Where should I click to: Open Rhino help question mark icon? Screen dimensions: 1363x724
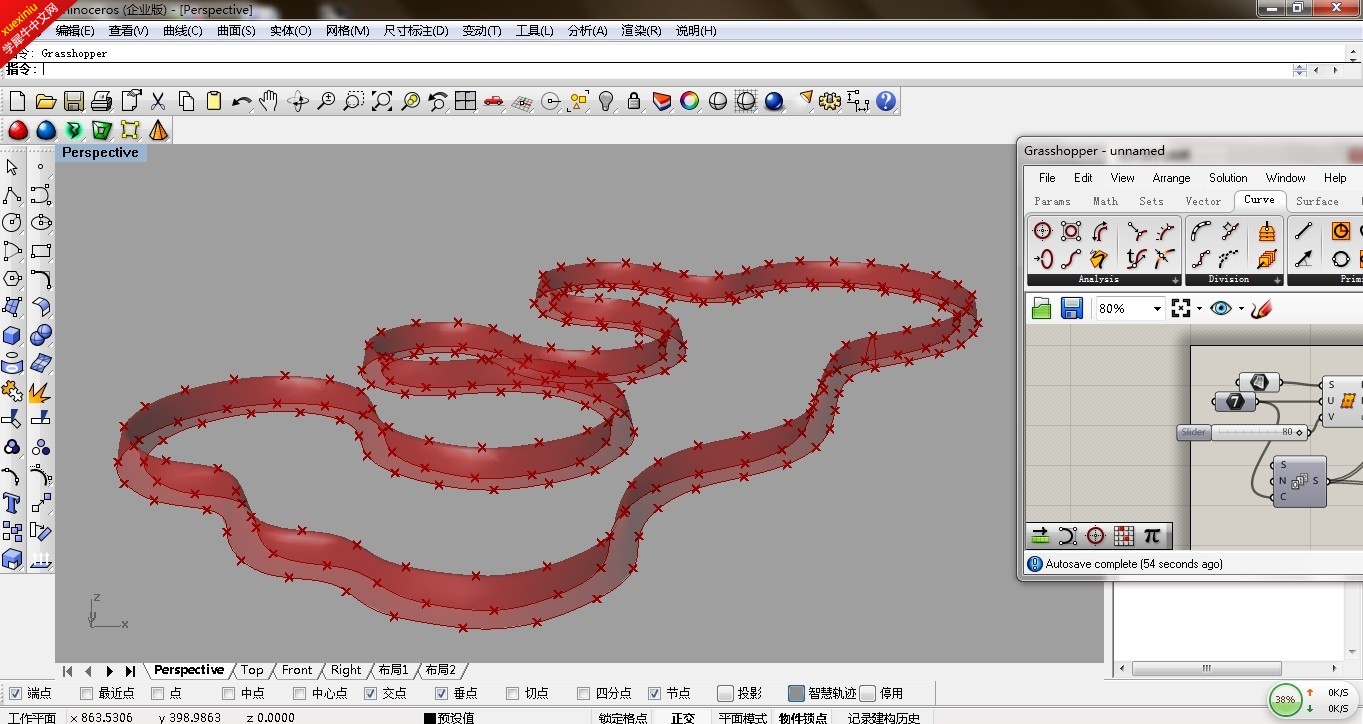click(x=886, y=101)
